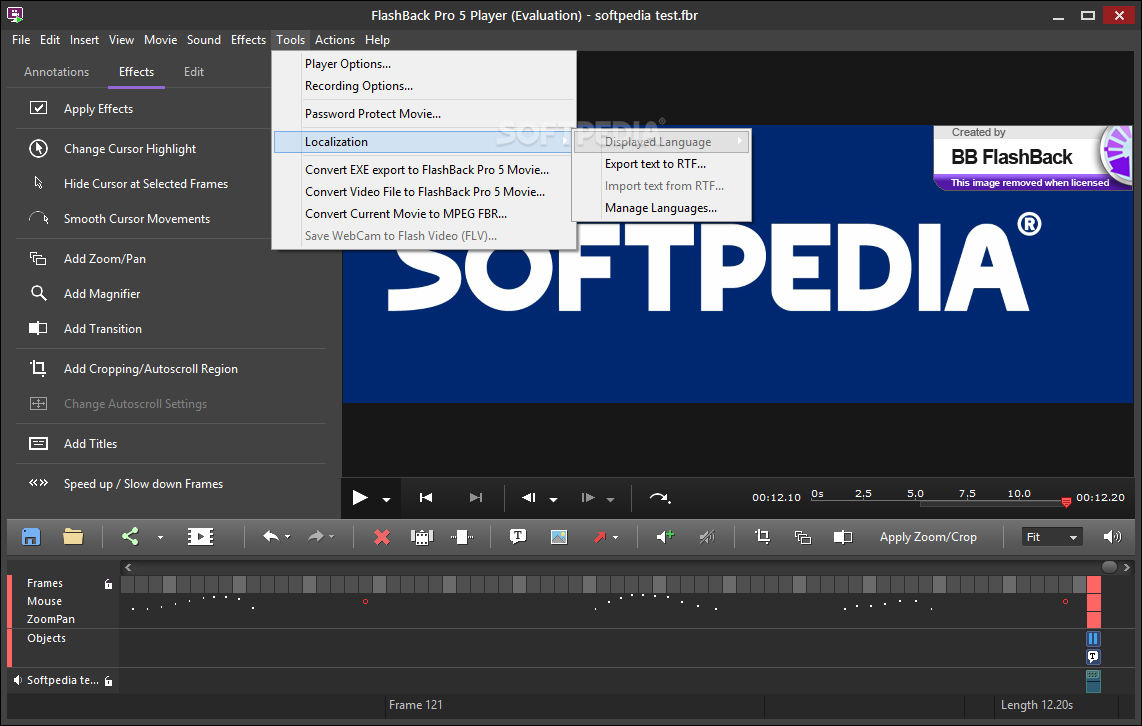Image resolution: width=1142 pixels, height=726 pixels.
Task: Toggle the lock on the Frames track
Action: click(108, 584)
